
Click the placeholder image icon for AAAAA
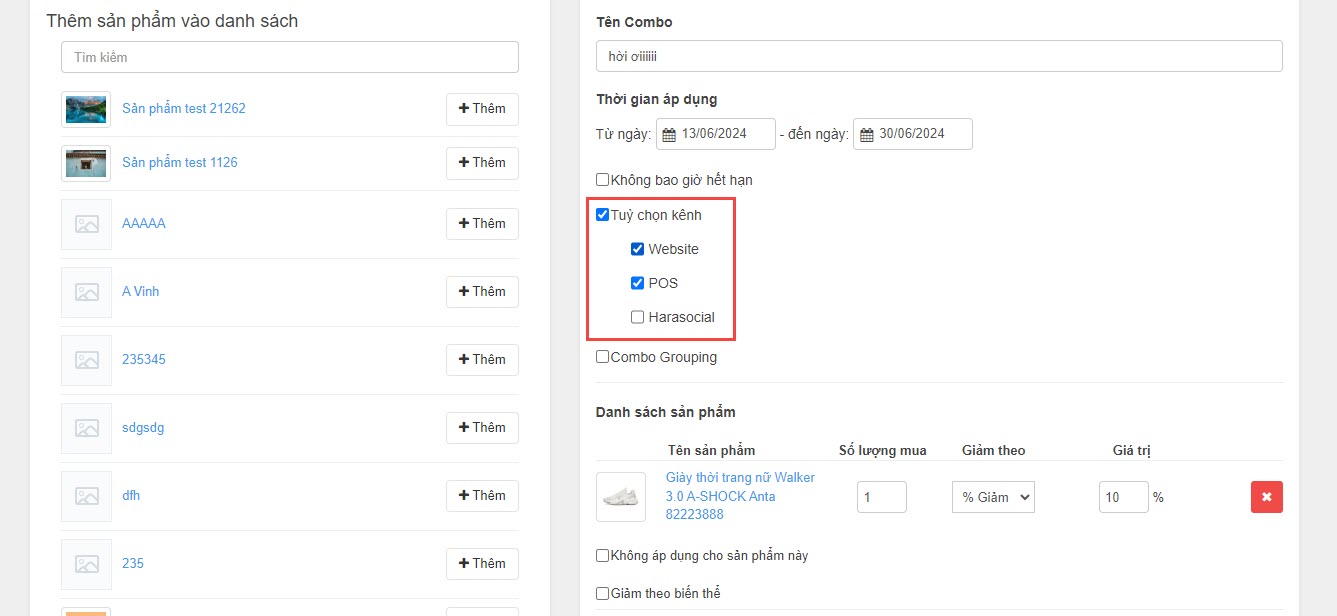pos(86,224)
